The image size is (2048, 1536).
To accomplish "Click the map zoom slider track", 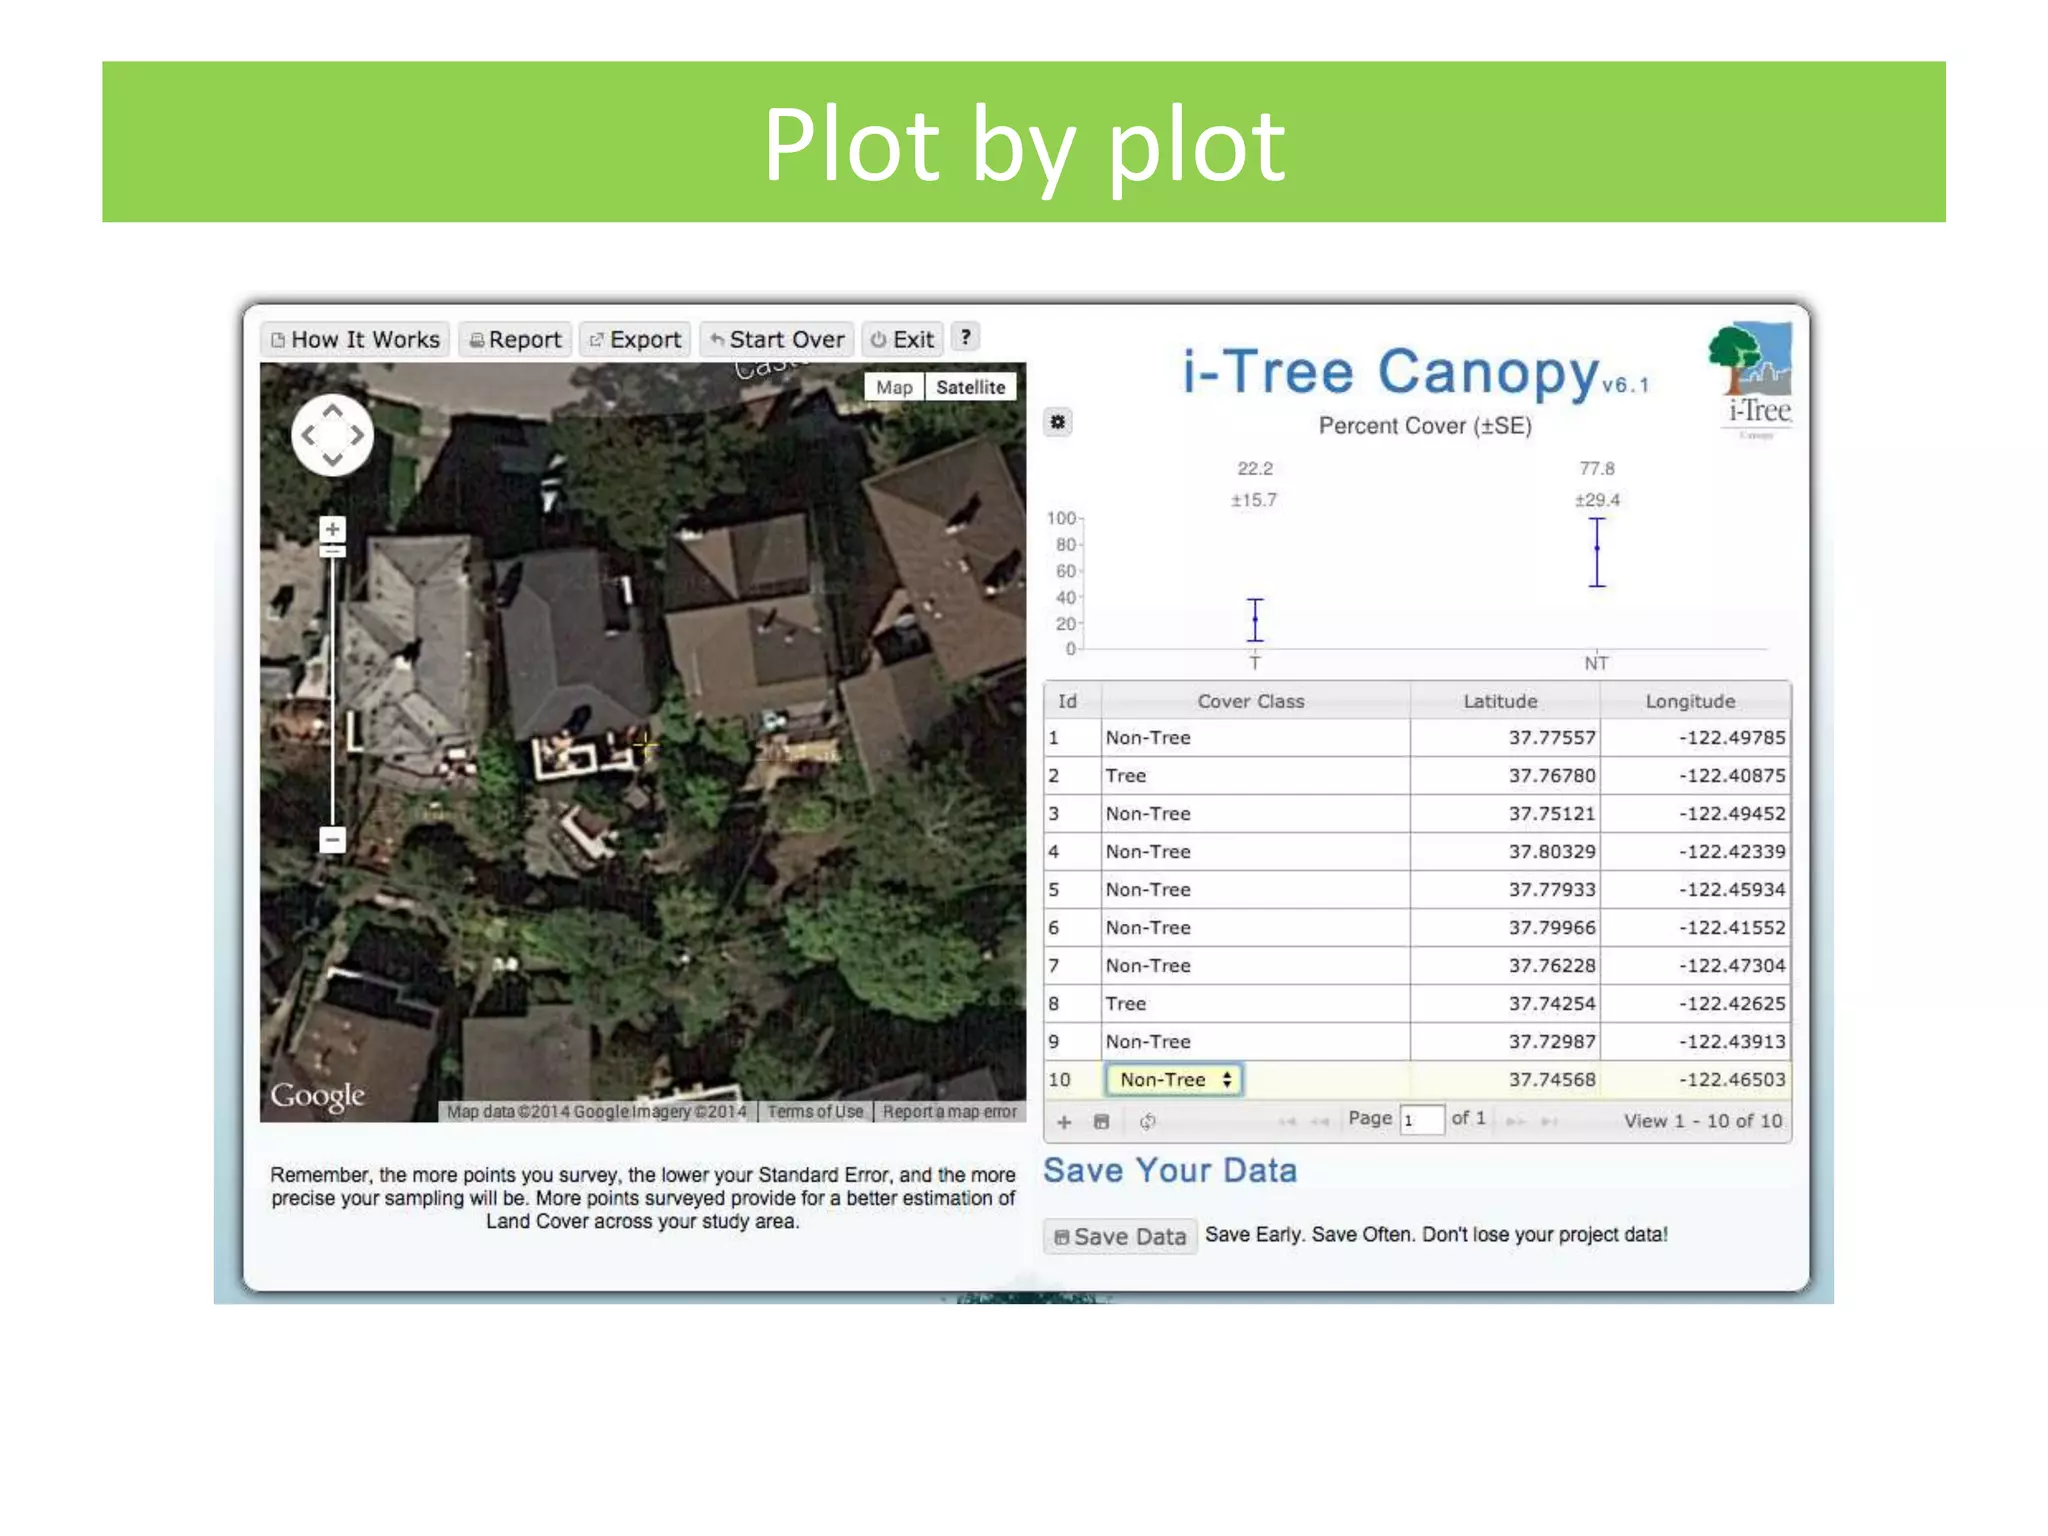I will [332, 690].
